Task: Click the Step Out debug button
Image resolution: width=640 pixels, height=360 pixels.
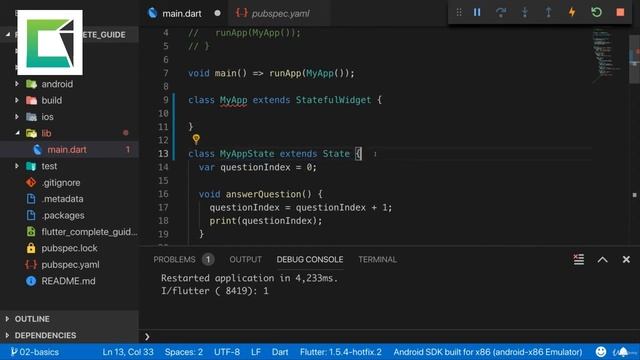Action: coord(549,12)
